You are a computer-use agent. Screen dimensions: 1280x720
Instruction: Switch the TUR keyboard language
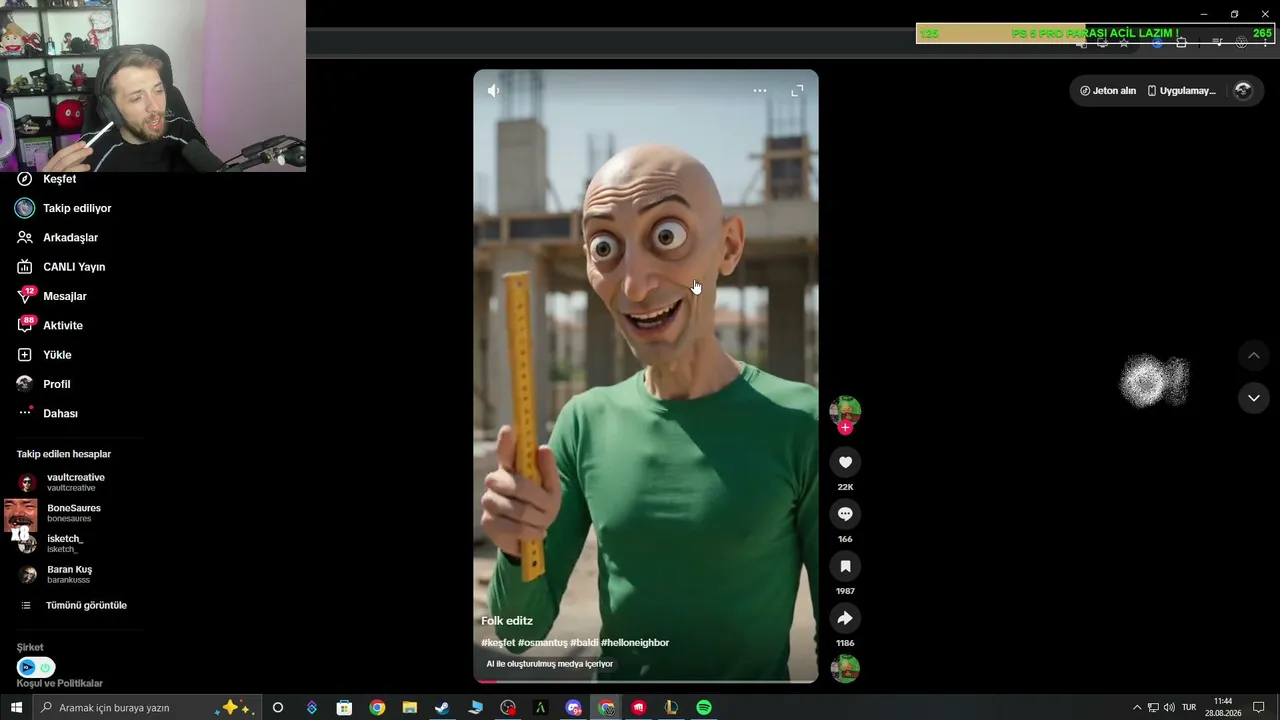pos(1189,708)
